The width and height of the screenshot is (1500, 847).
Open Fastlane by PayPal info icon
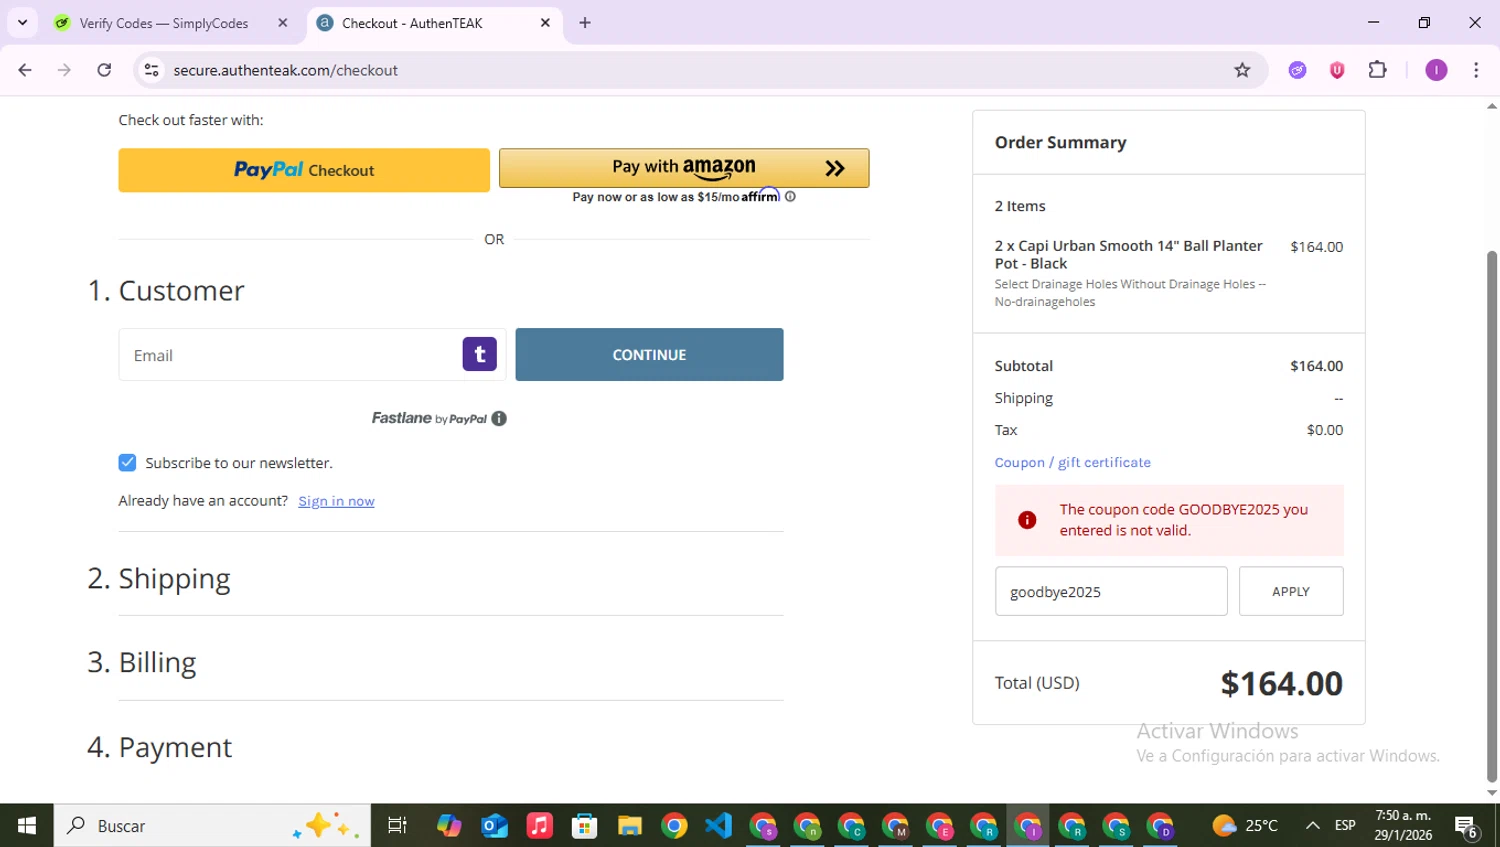coord(499,419)
